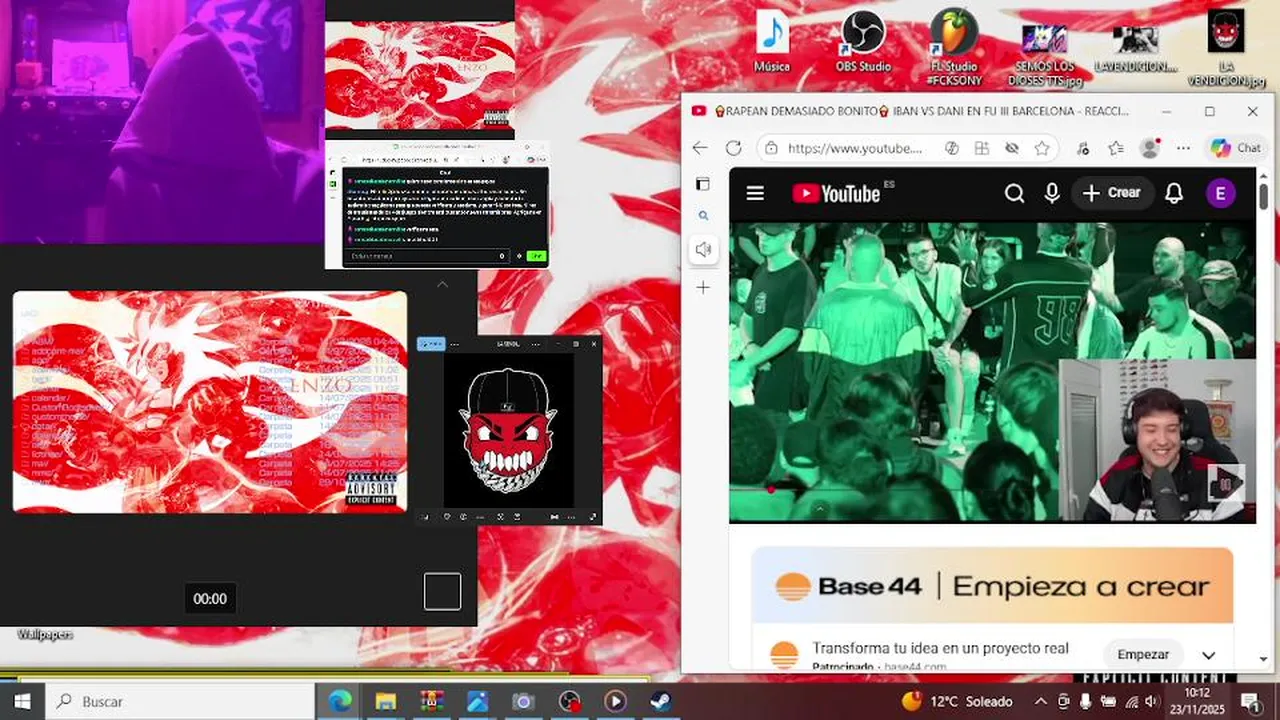The image size is (1280, 720).
Task: Open WinRAR taskbar icon
Action: coord(431,701)
